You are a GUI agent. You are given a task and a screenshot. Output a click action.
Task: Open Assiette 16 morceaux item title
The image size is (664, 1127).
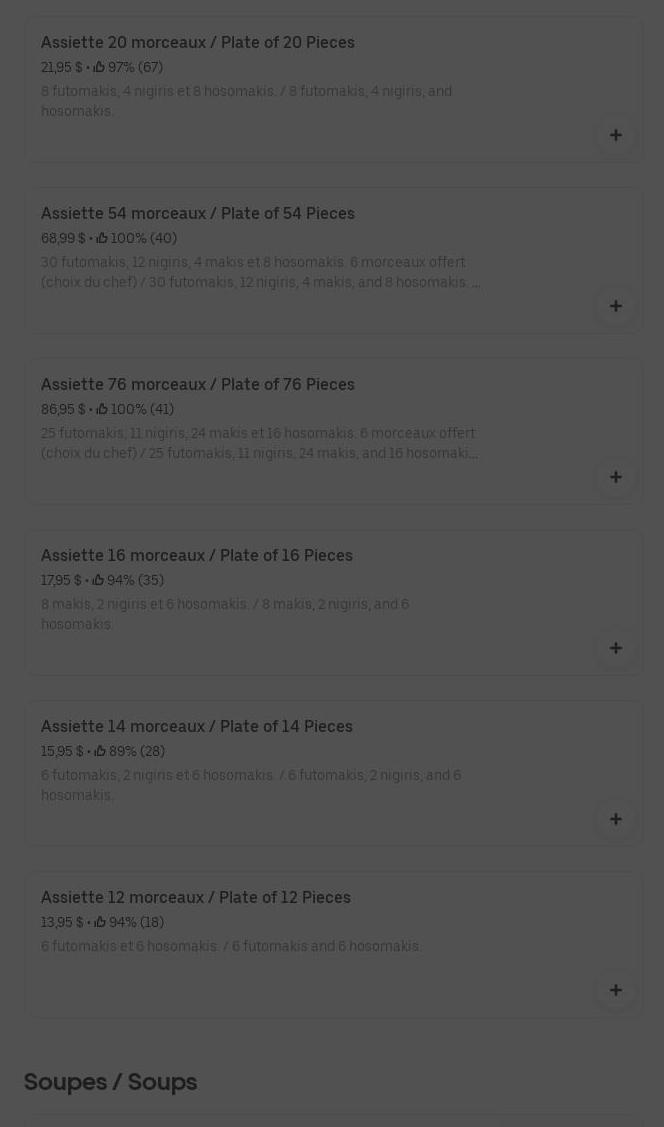197,556
